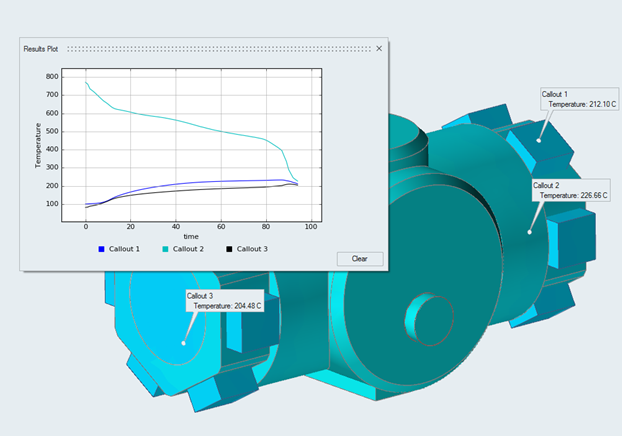Click Callout 3 label showing 204.48 C
The image size is (622, 436).
pyautogui.click(x=225, y=301)
